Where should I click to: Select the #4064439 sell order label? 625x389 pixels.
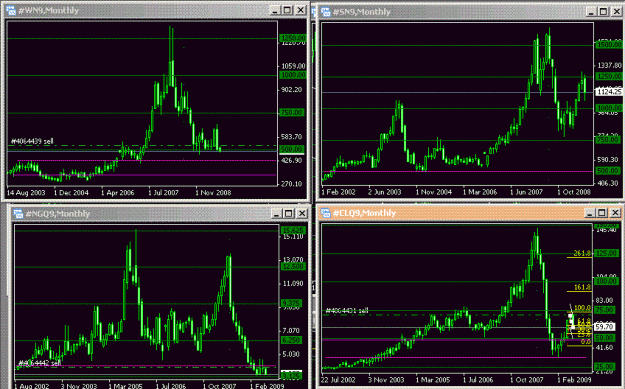pyautogui.click(x=32, y=141)
